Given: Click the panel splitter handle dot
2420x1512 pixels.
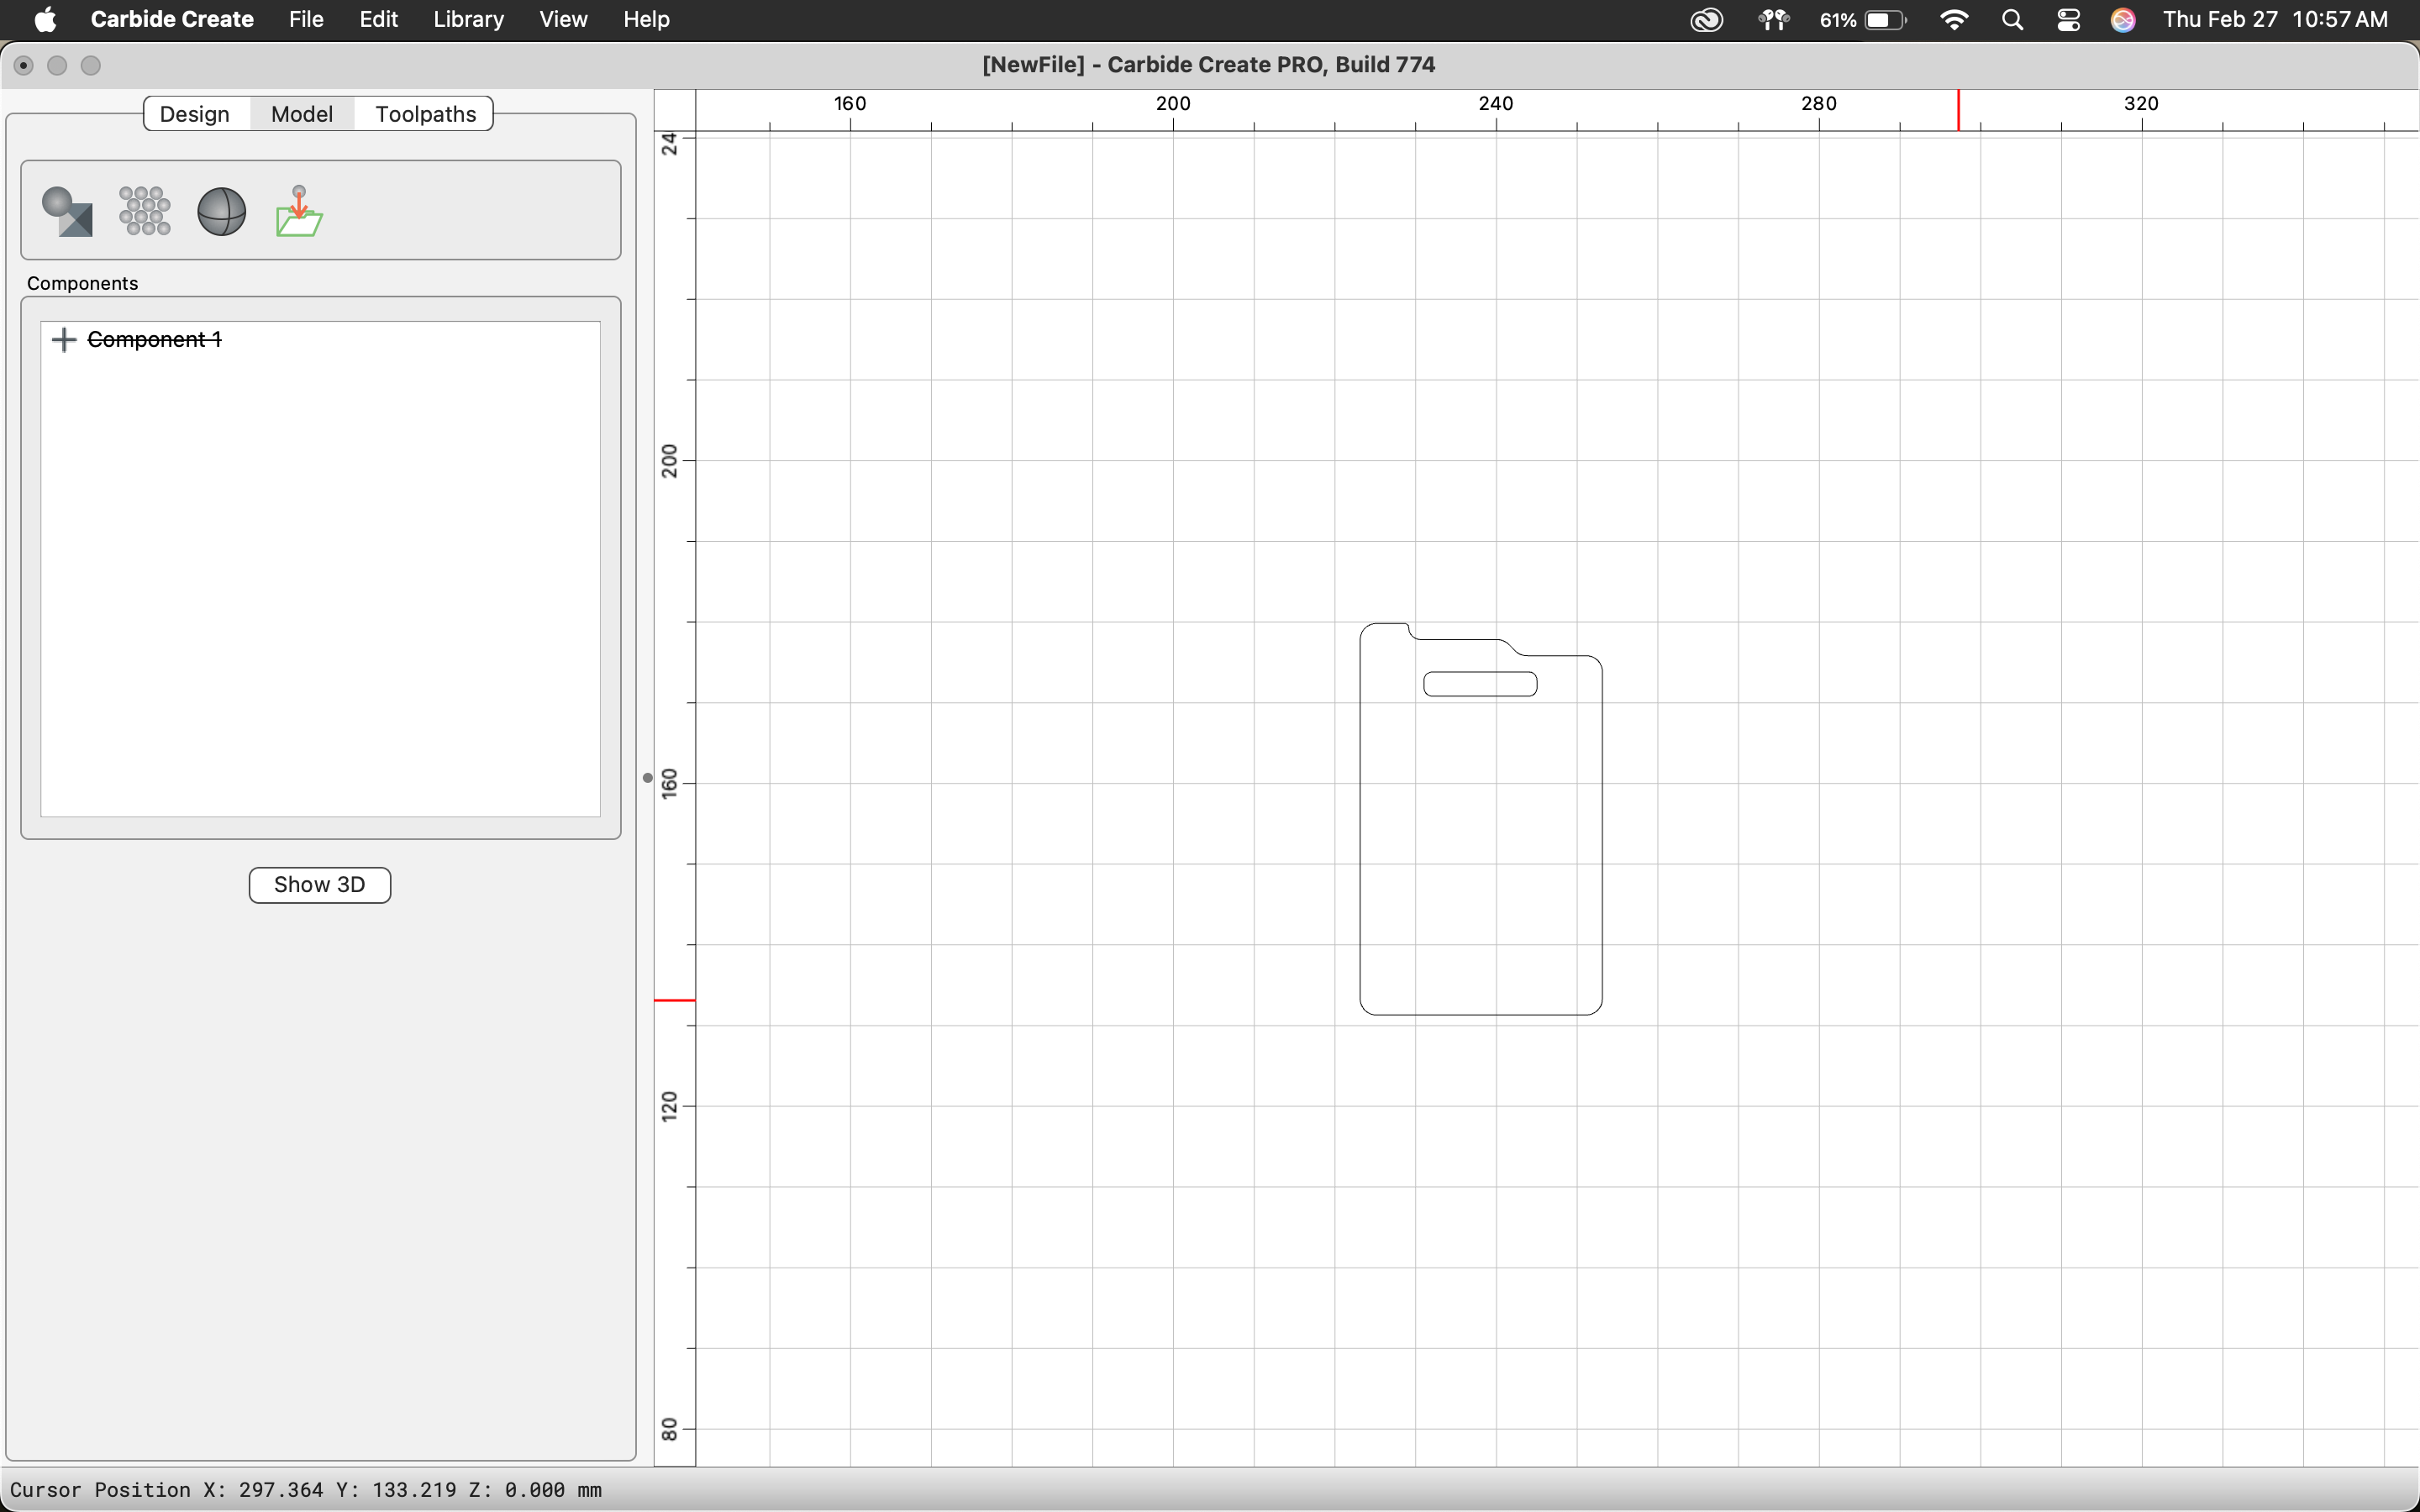Looking at the screenshot, I should tap(647, 778).
